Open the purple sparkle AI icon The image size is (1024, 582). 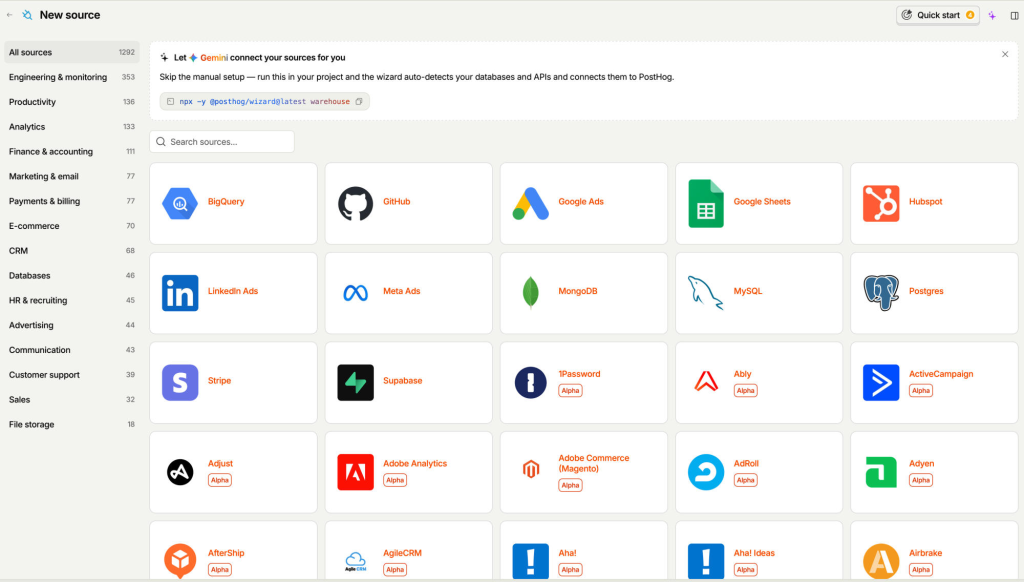point(992,15)
